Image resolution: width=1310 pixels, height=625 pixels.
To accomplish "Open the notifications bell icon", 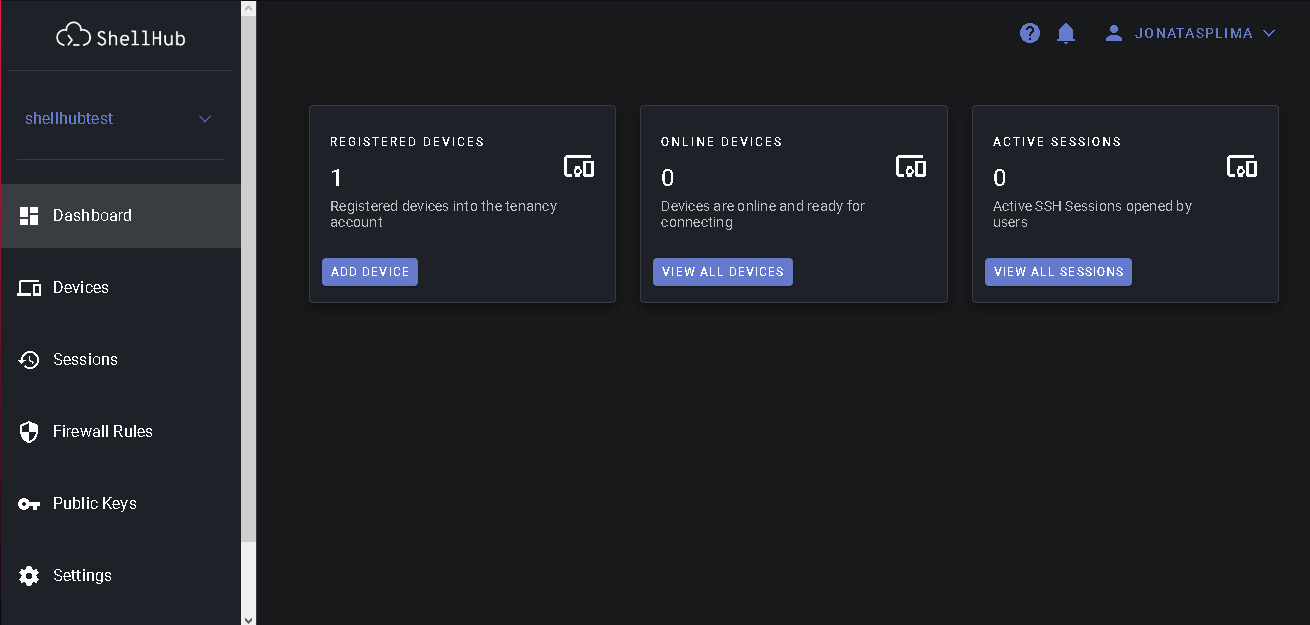I will (1066, 33).
